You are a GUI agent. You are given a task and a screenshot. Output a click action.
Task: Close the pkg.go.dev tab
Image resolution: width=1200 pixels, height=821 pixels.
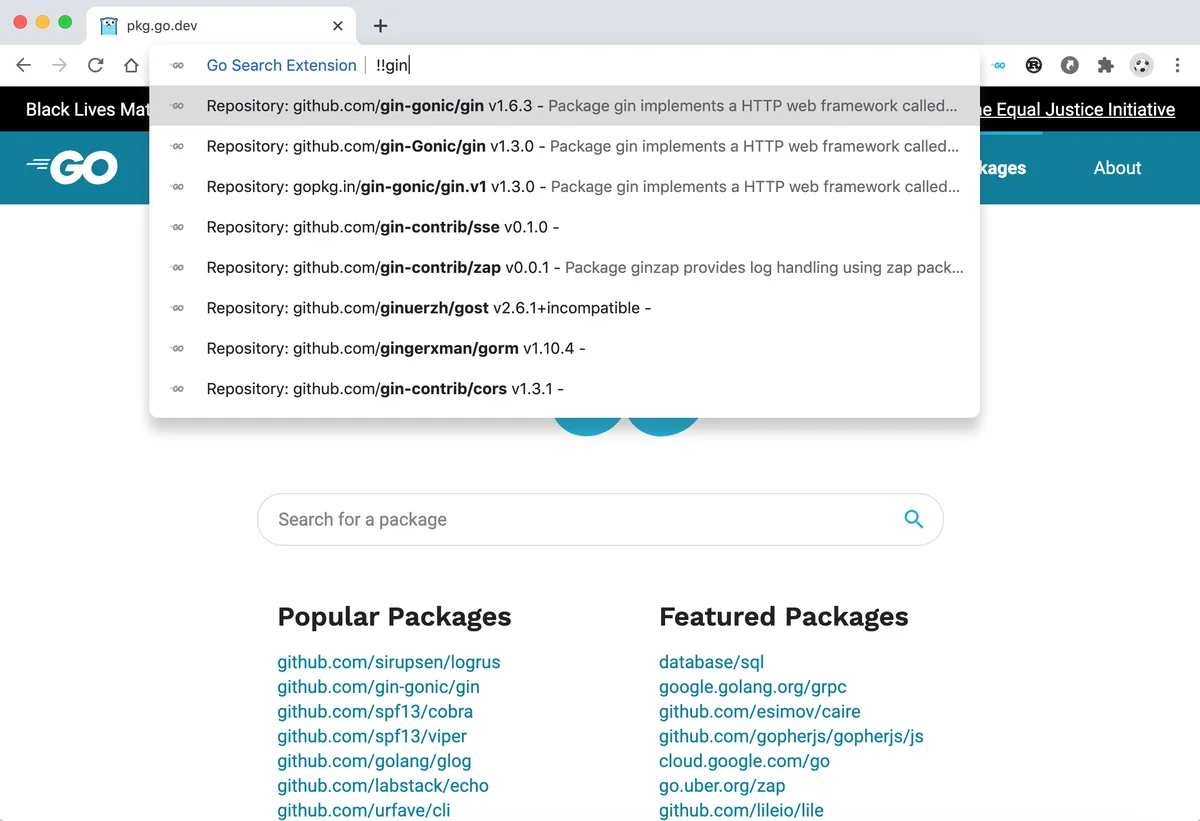click(x=338, y=26)
